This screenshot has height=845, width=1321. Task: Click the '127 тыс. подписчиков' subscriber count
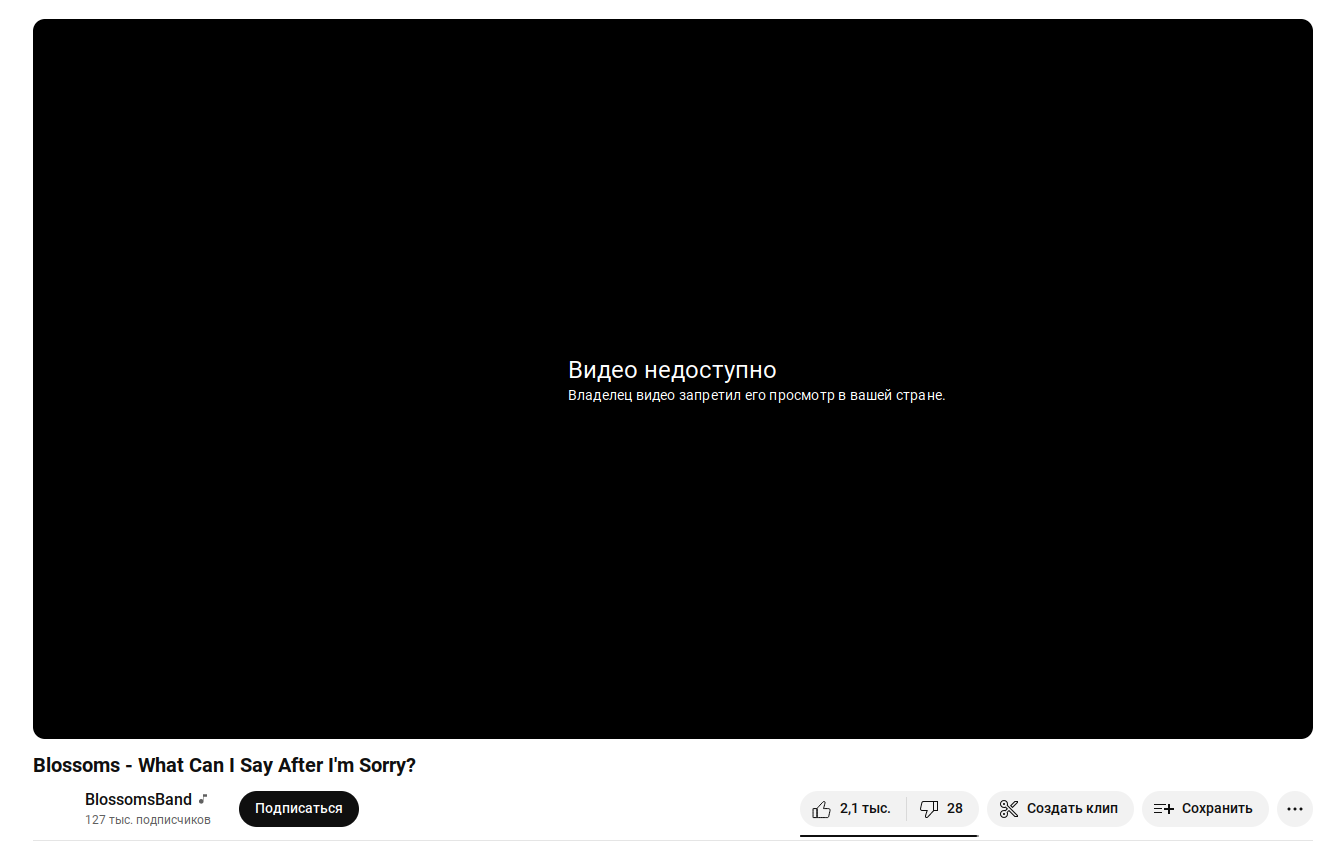click(148, 820)
